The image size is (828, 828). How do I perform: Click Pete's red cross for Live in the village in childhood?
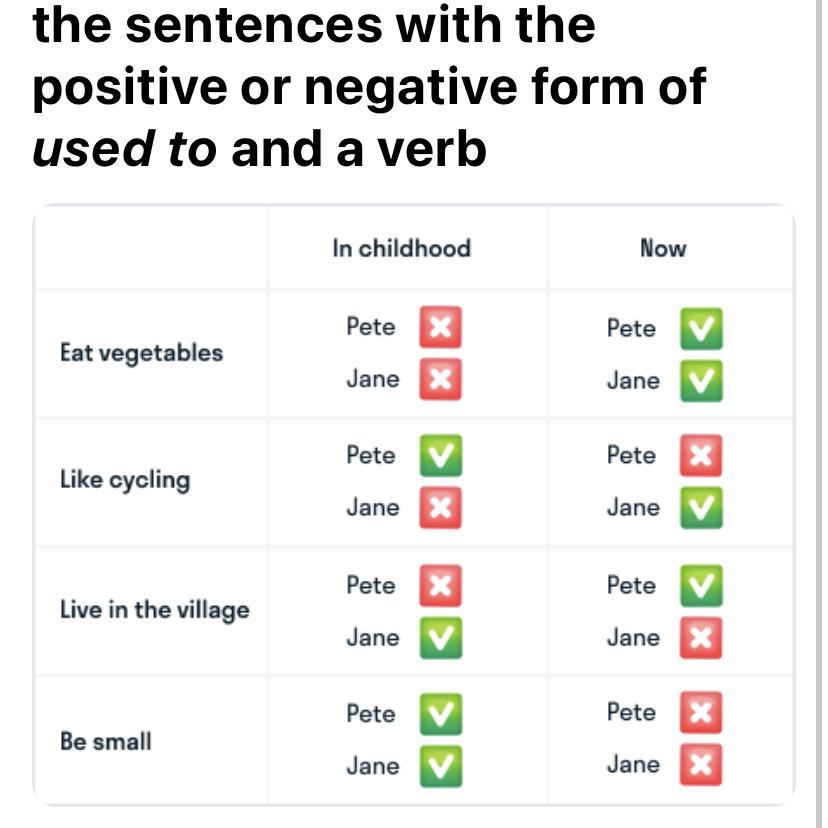click(440, 586)
